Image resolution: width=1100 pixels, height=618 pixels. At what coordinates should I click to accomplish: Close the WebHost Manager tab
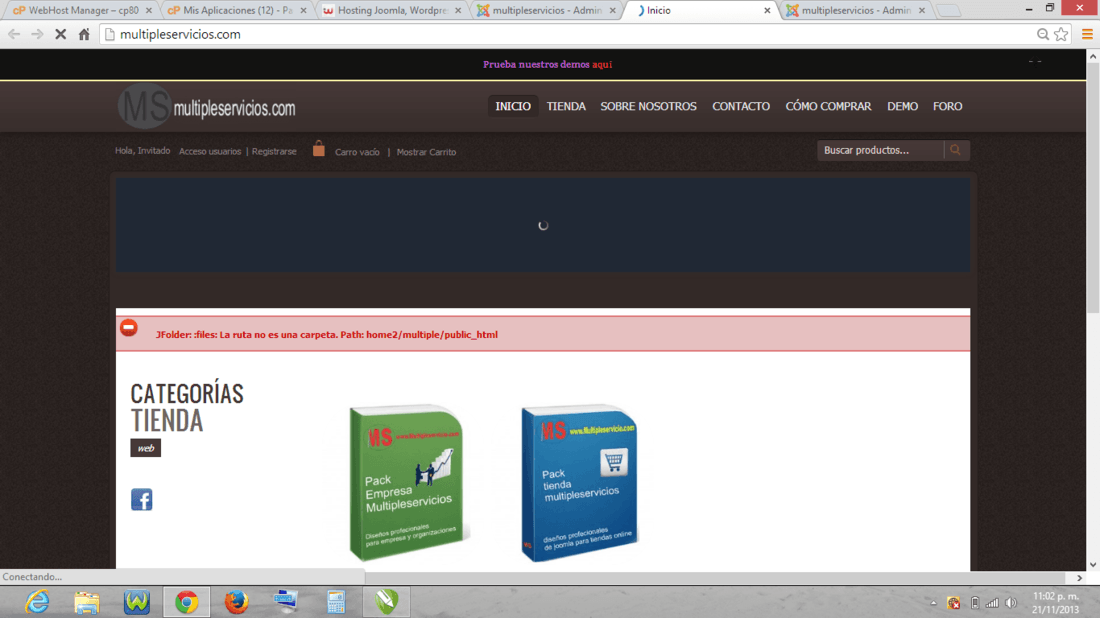(149, 11)
